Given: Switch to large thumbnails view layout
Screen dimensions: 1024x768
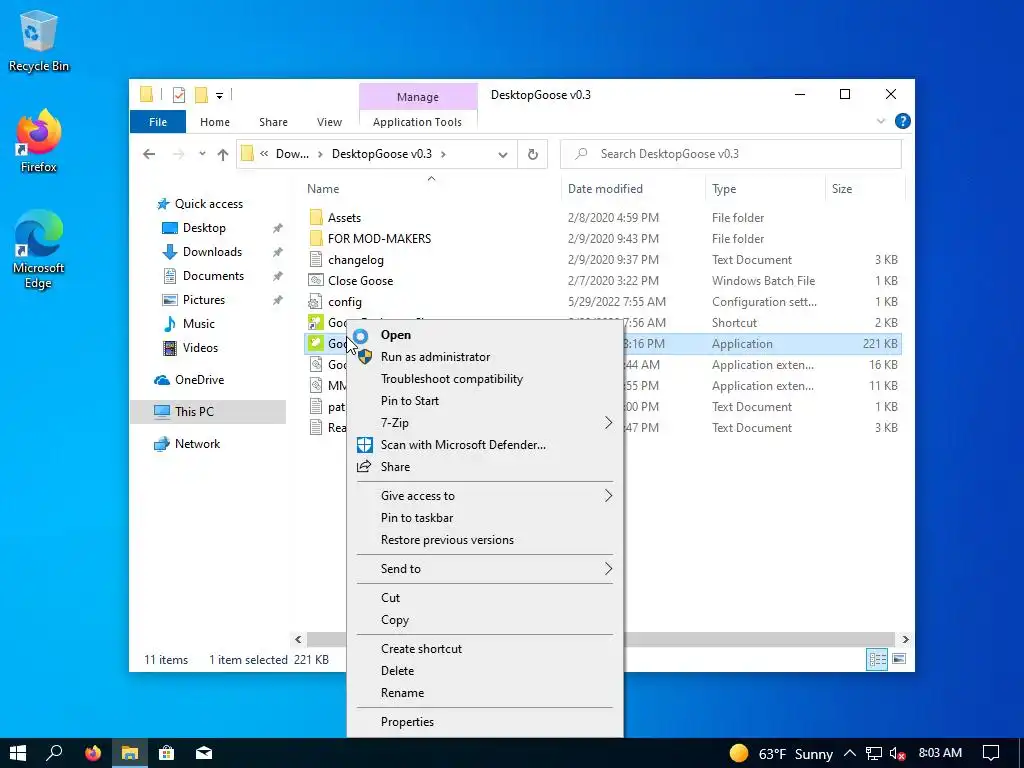Looking at the screenshot, I should (899, 659).
